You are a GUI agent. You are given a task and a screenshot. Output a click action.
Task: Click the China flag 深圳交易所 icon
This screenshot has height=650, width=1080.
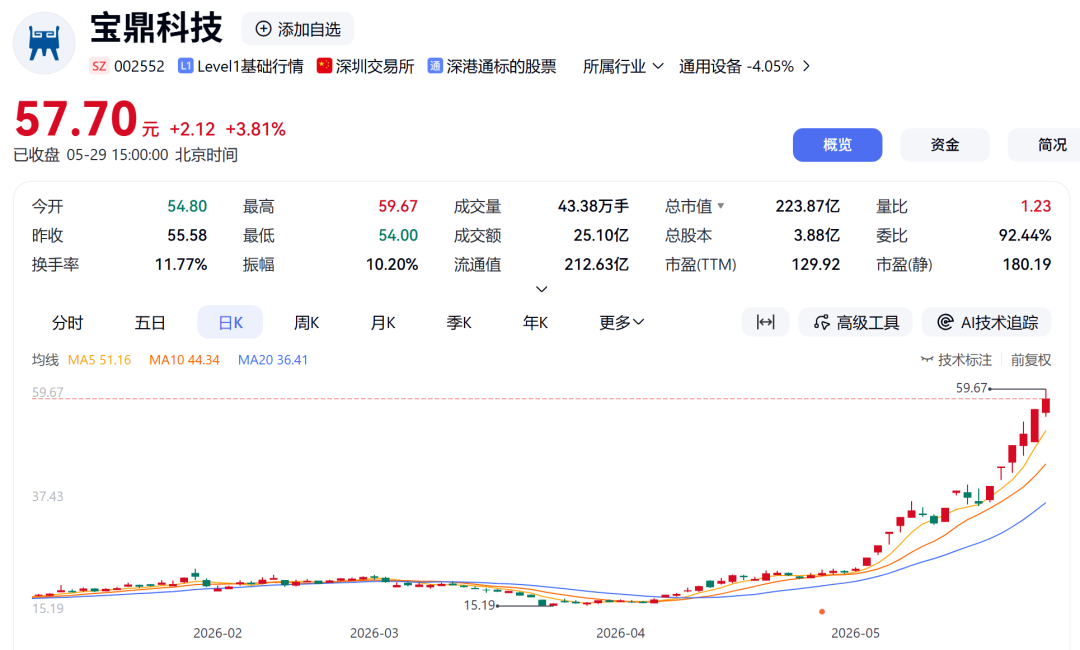pos(324,65)
